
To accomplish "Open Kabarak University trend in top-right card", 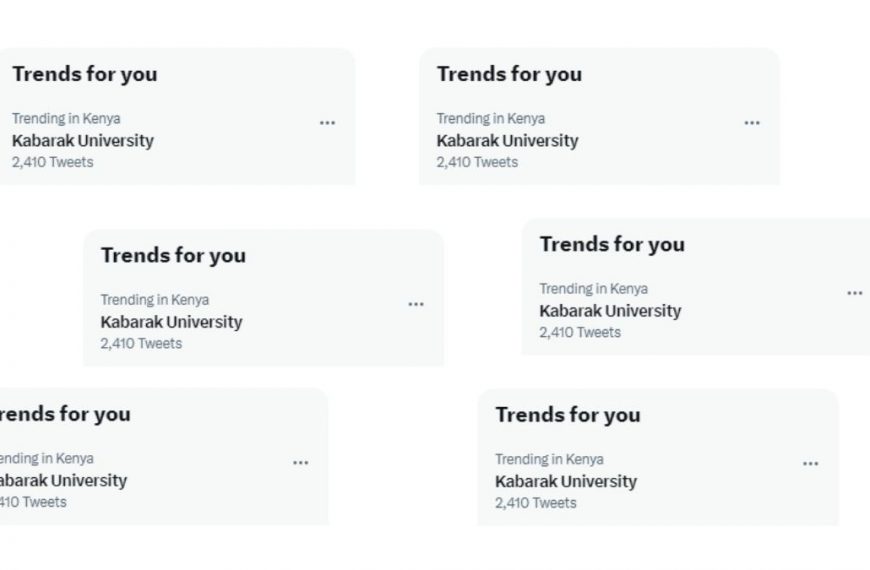I will (x=507, y=141).
